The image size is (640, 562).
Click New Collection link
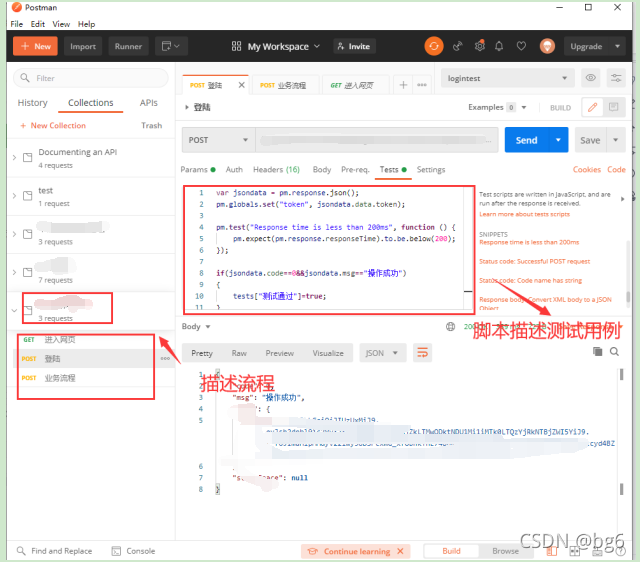tap(53, 125)
